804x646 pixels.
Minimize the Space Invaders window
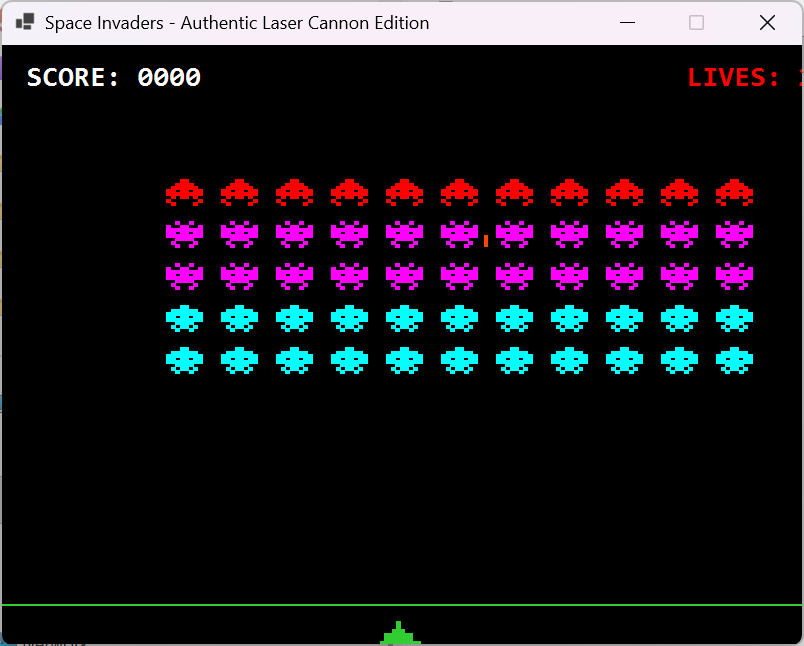click(627, 23)
